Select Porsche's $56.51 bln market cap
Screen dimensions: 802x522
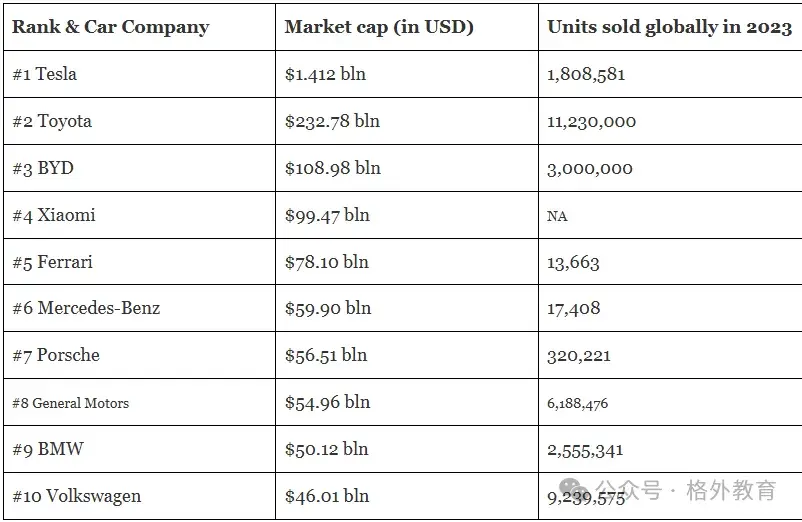[326, 355]
